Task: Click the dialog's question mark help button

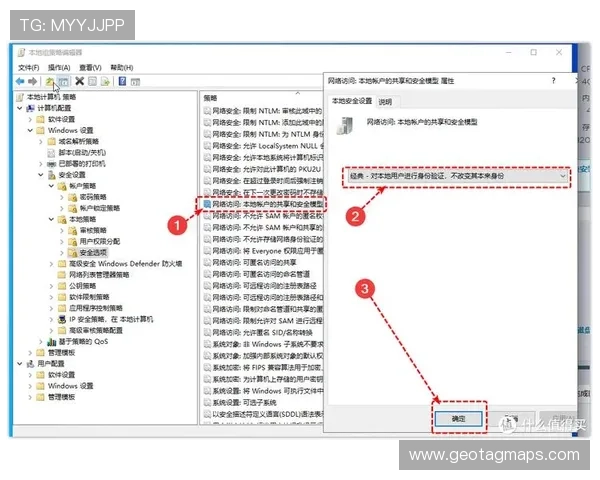Action: (553, 80)
